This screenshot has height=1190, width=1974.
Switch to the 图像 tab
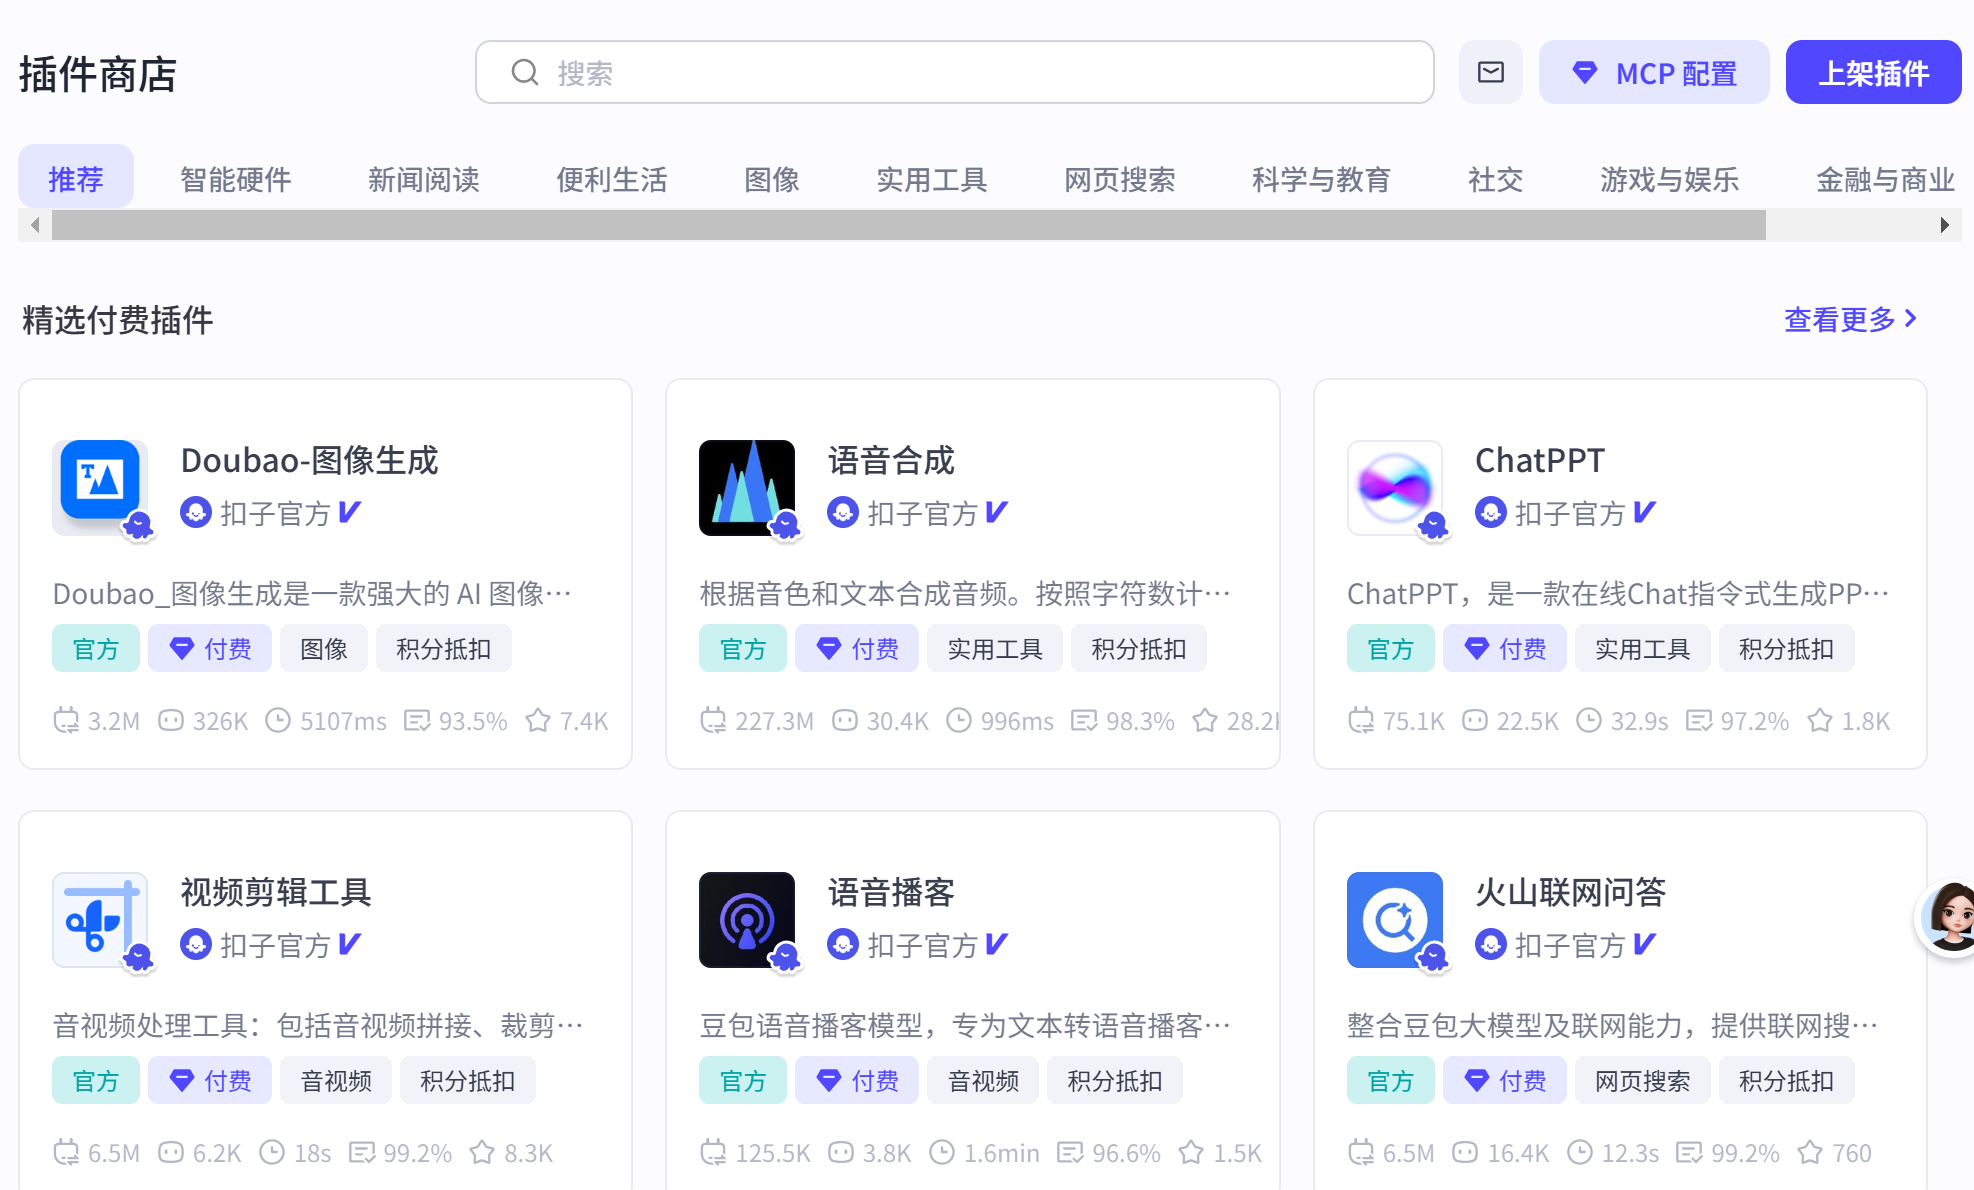[772, 179]
